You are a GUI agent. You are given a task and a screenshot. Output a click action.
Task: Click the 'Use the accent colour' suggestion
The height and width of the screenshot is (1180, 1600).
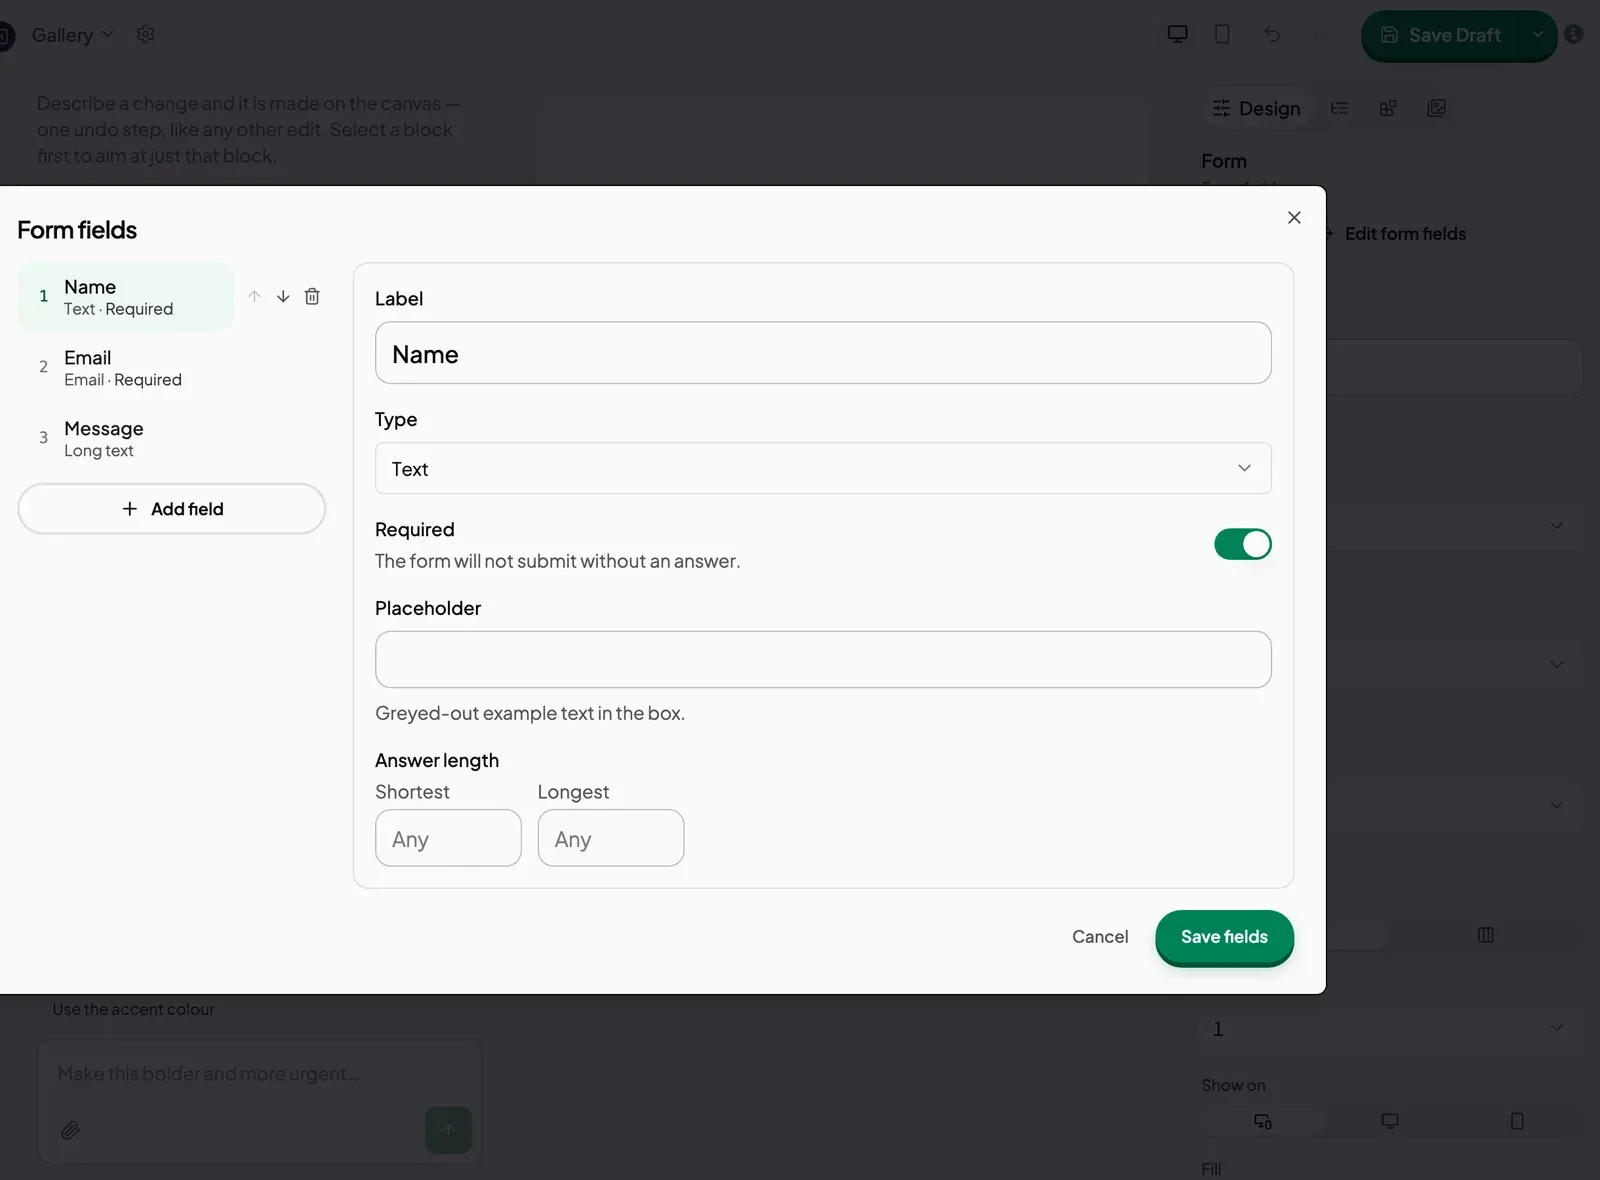[x=134, y=1009]
